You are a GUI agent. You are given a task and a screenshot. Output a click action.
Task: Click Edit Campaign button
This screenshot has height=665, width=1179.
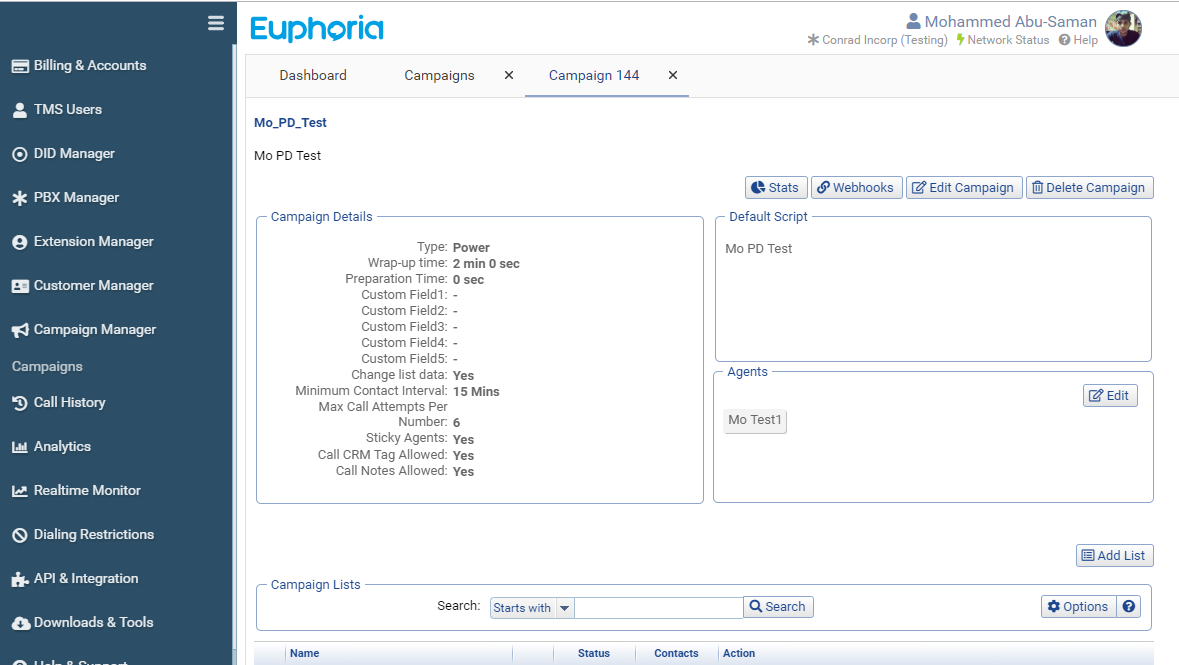pos(964,188)
